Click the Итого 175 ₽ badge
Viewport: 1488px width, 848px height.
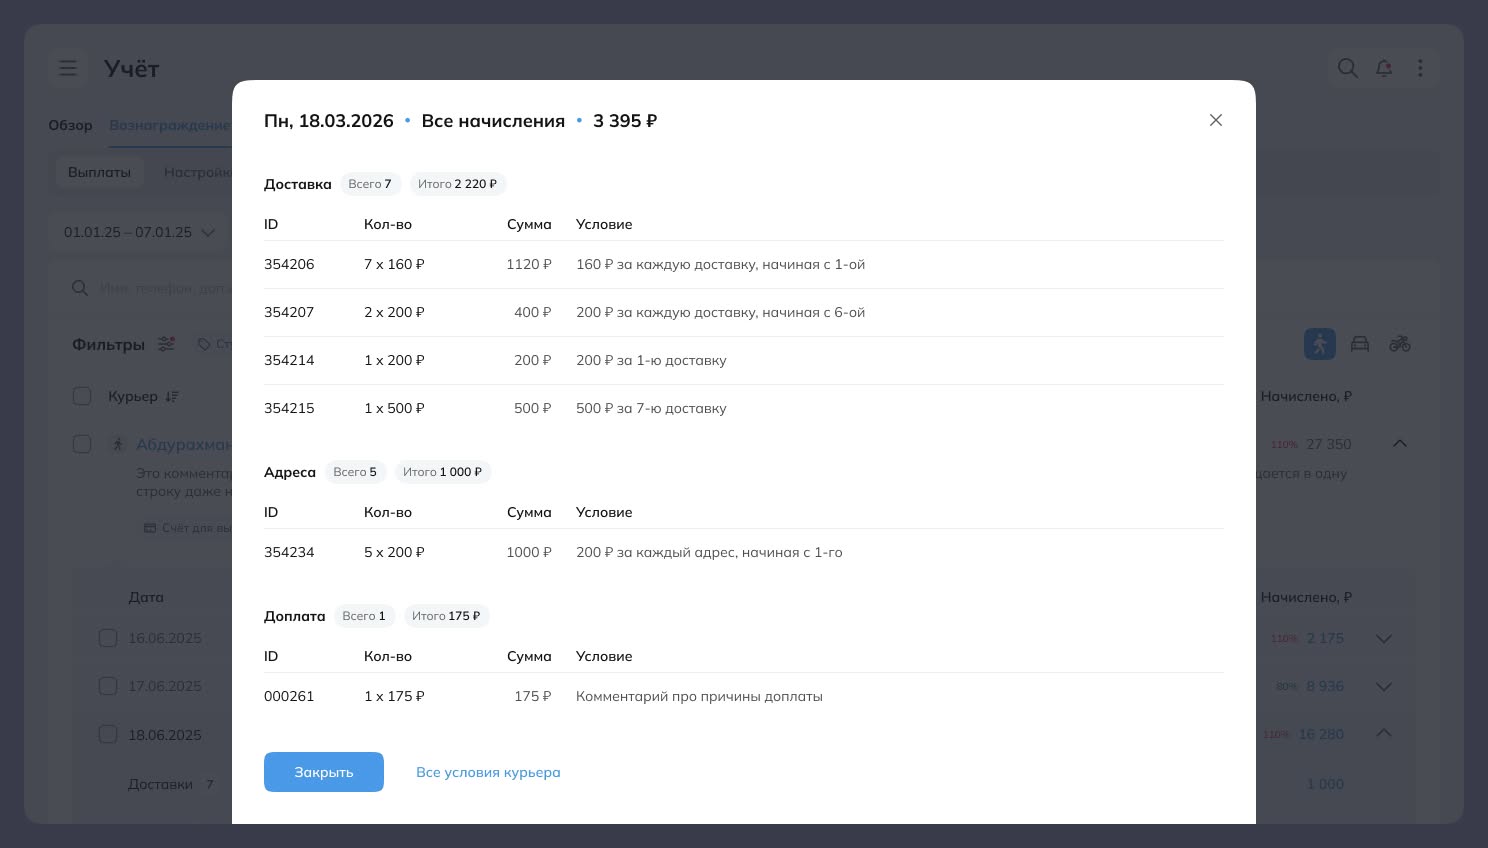coord(446,616)
